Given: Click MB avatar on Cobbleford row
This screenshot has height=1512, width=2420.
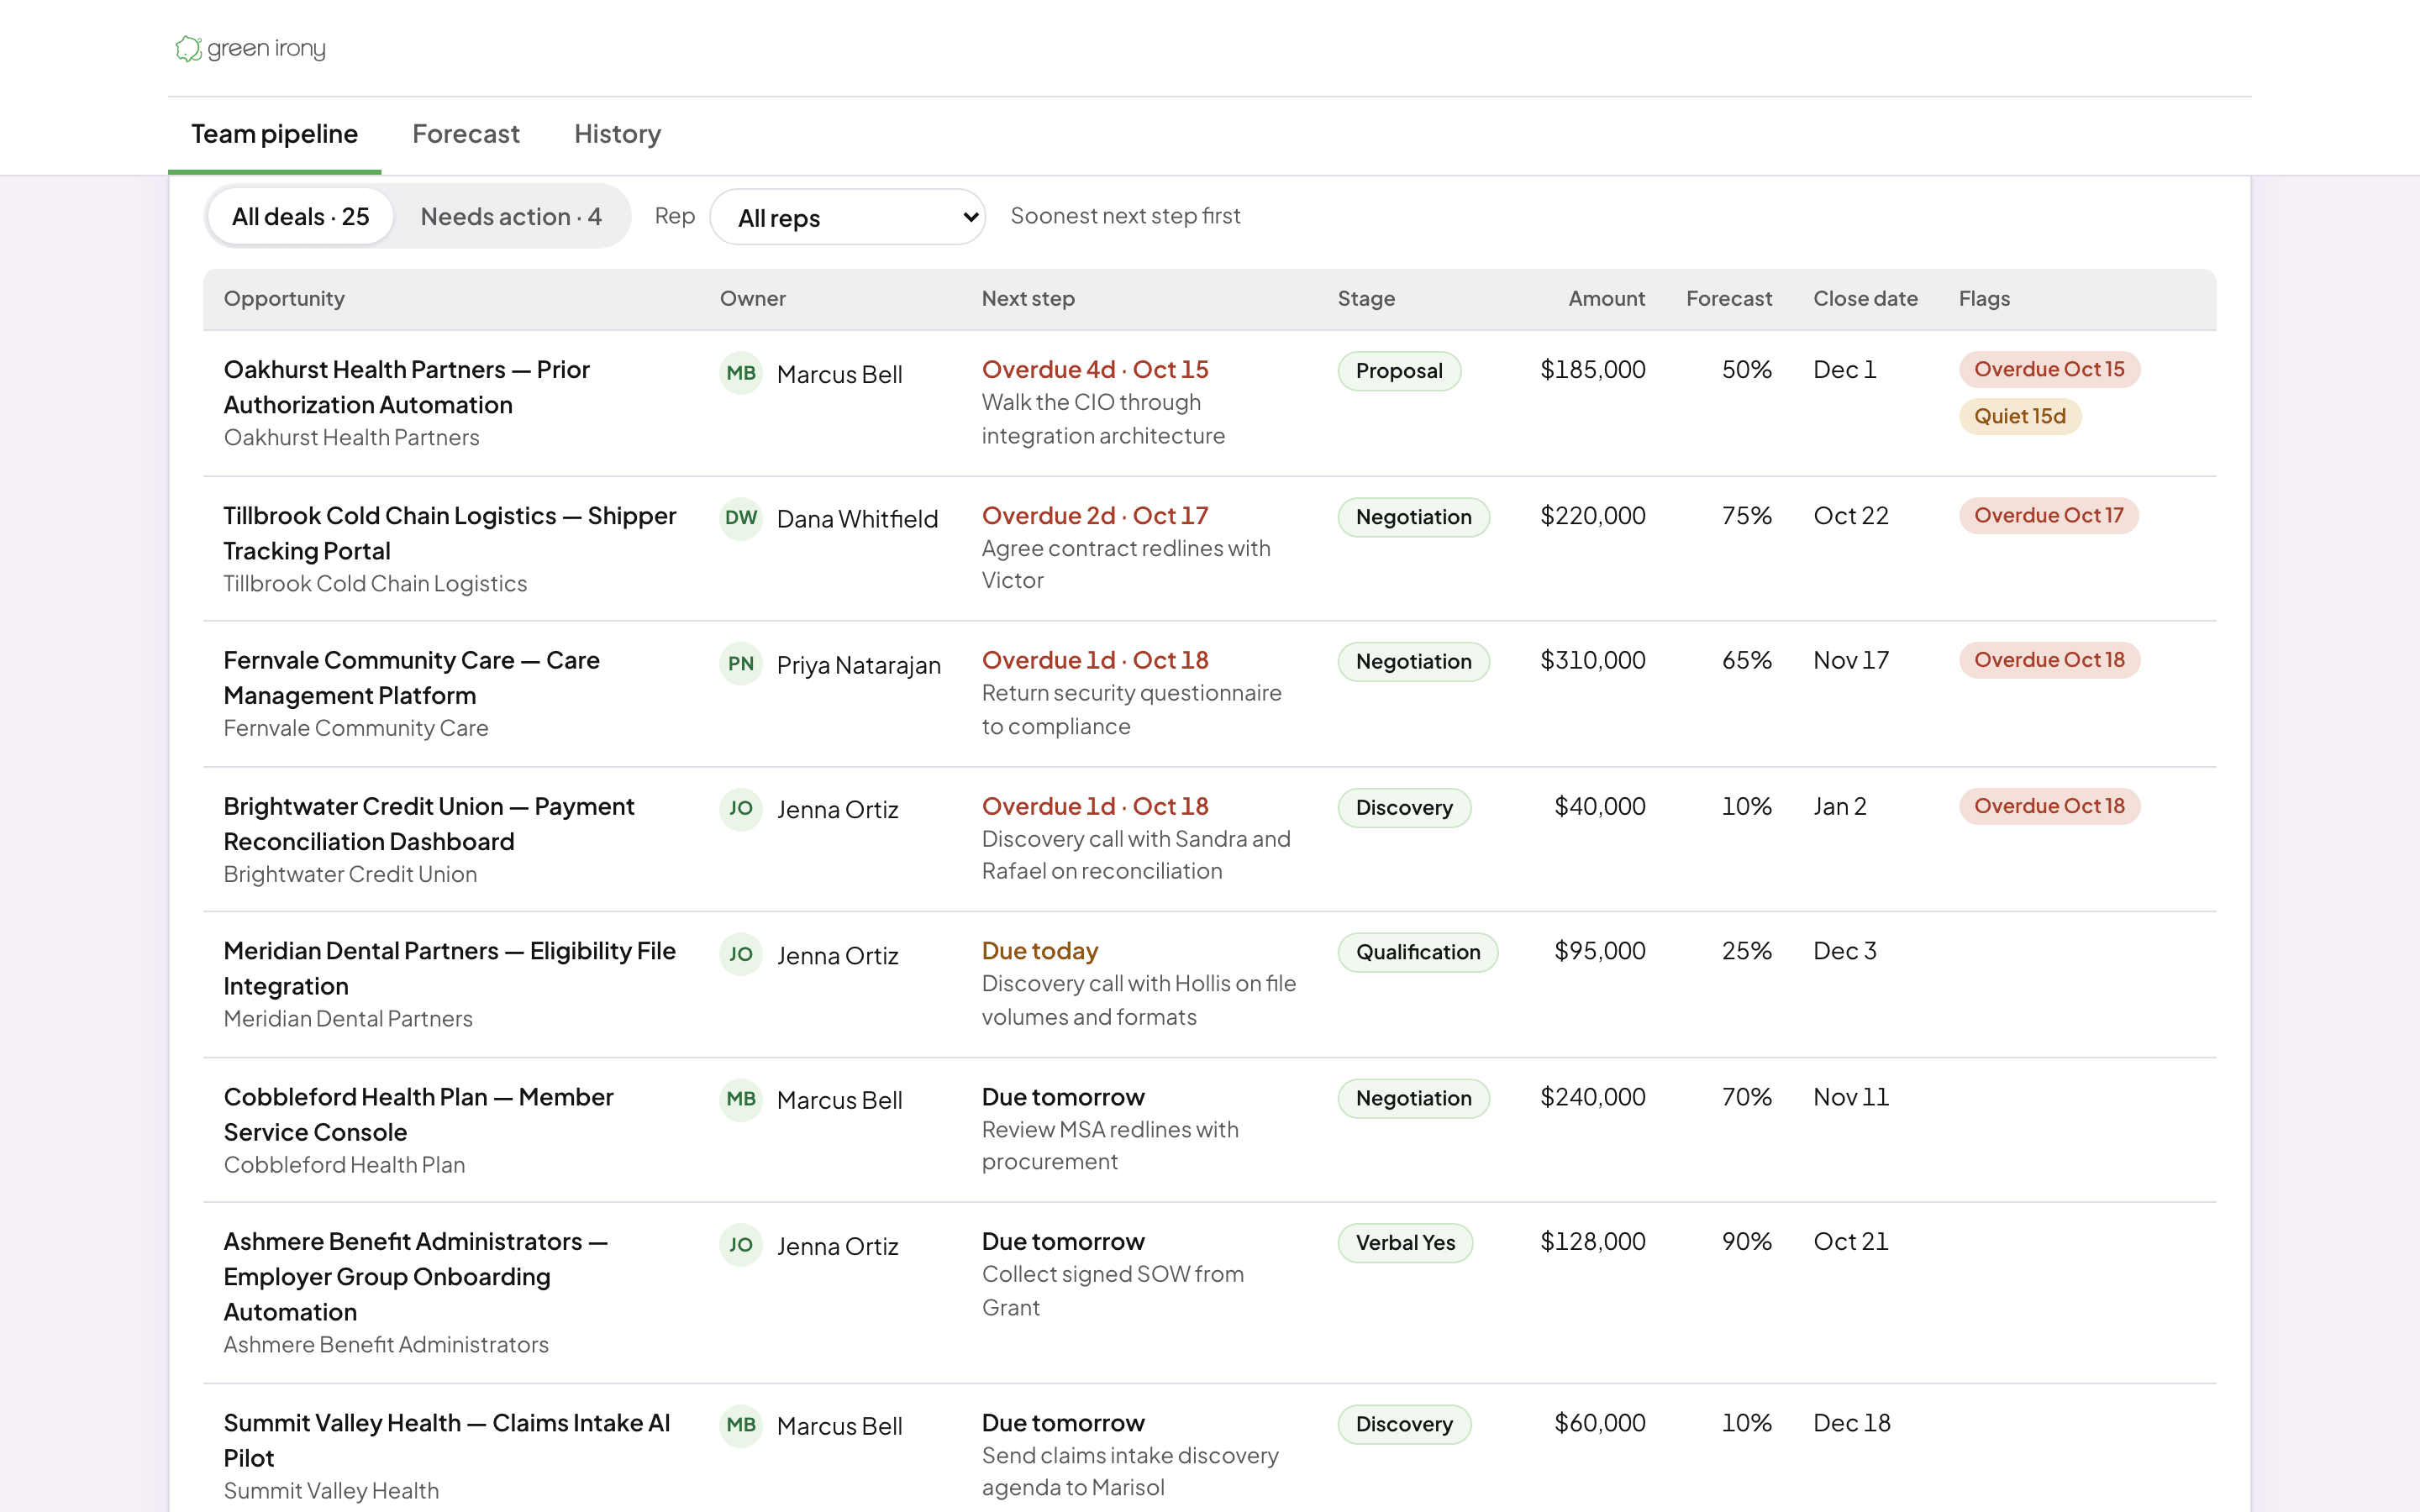Looking at the screenshot, I should point(741,1099).
